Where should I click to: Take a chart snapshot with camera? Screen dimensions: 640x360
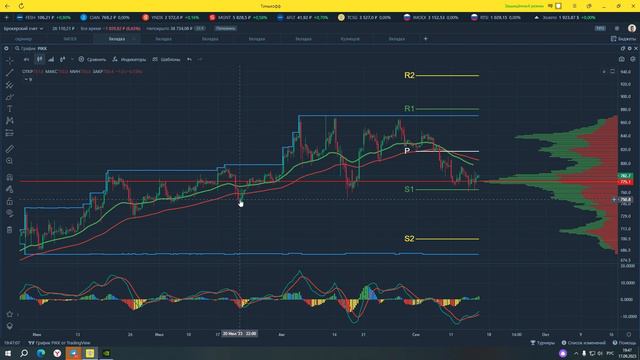click(622, 60)
